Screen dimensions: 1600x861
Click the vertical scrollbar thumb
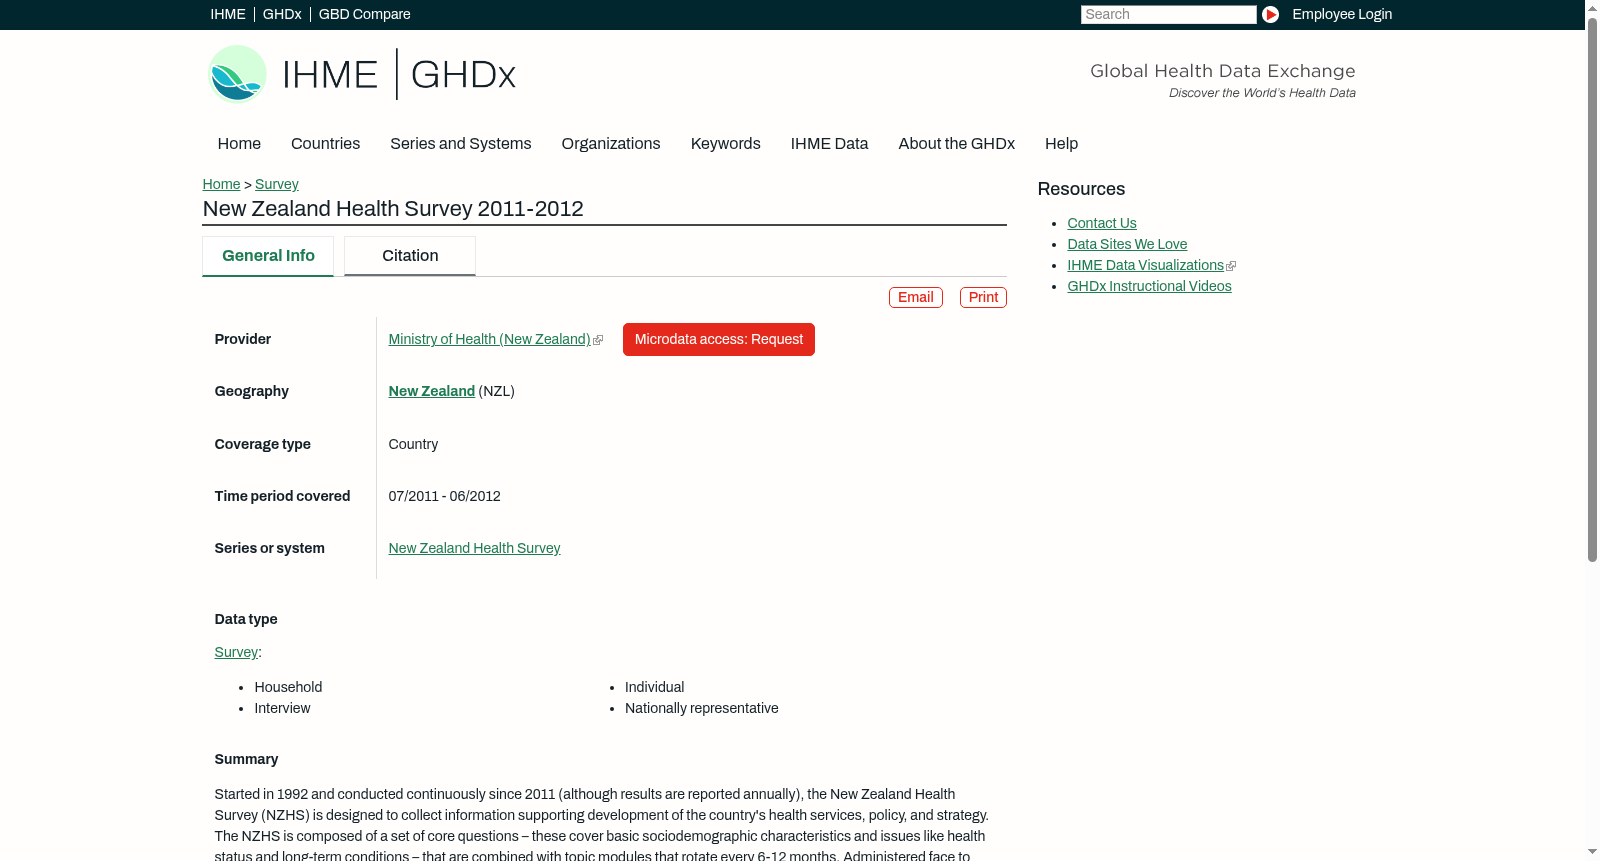click(x=1592, y=289)
